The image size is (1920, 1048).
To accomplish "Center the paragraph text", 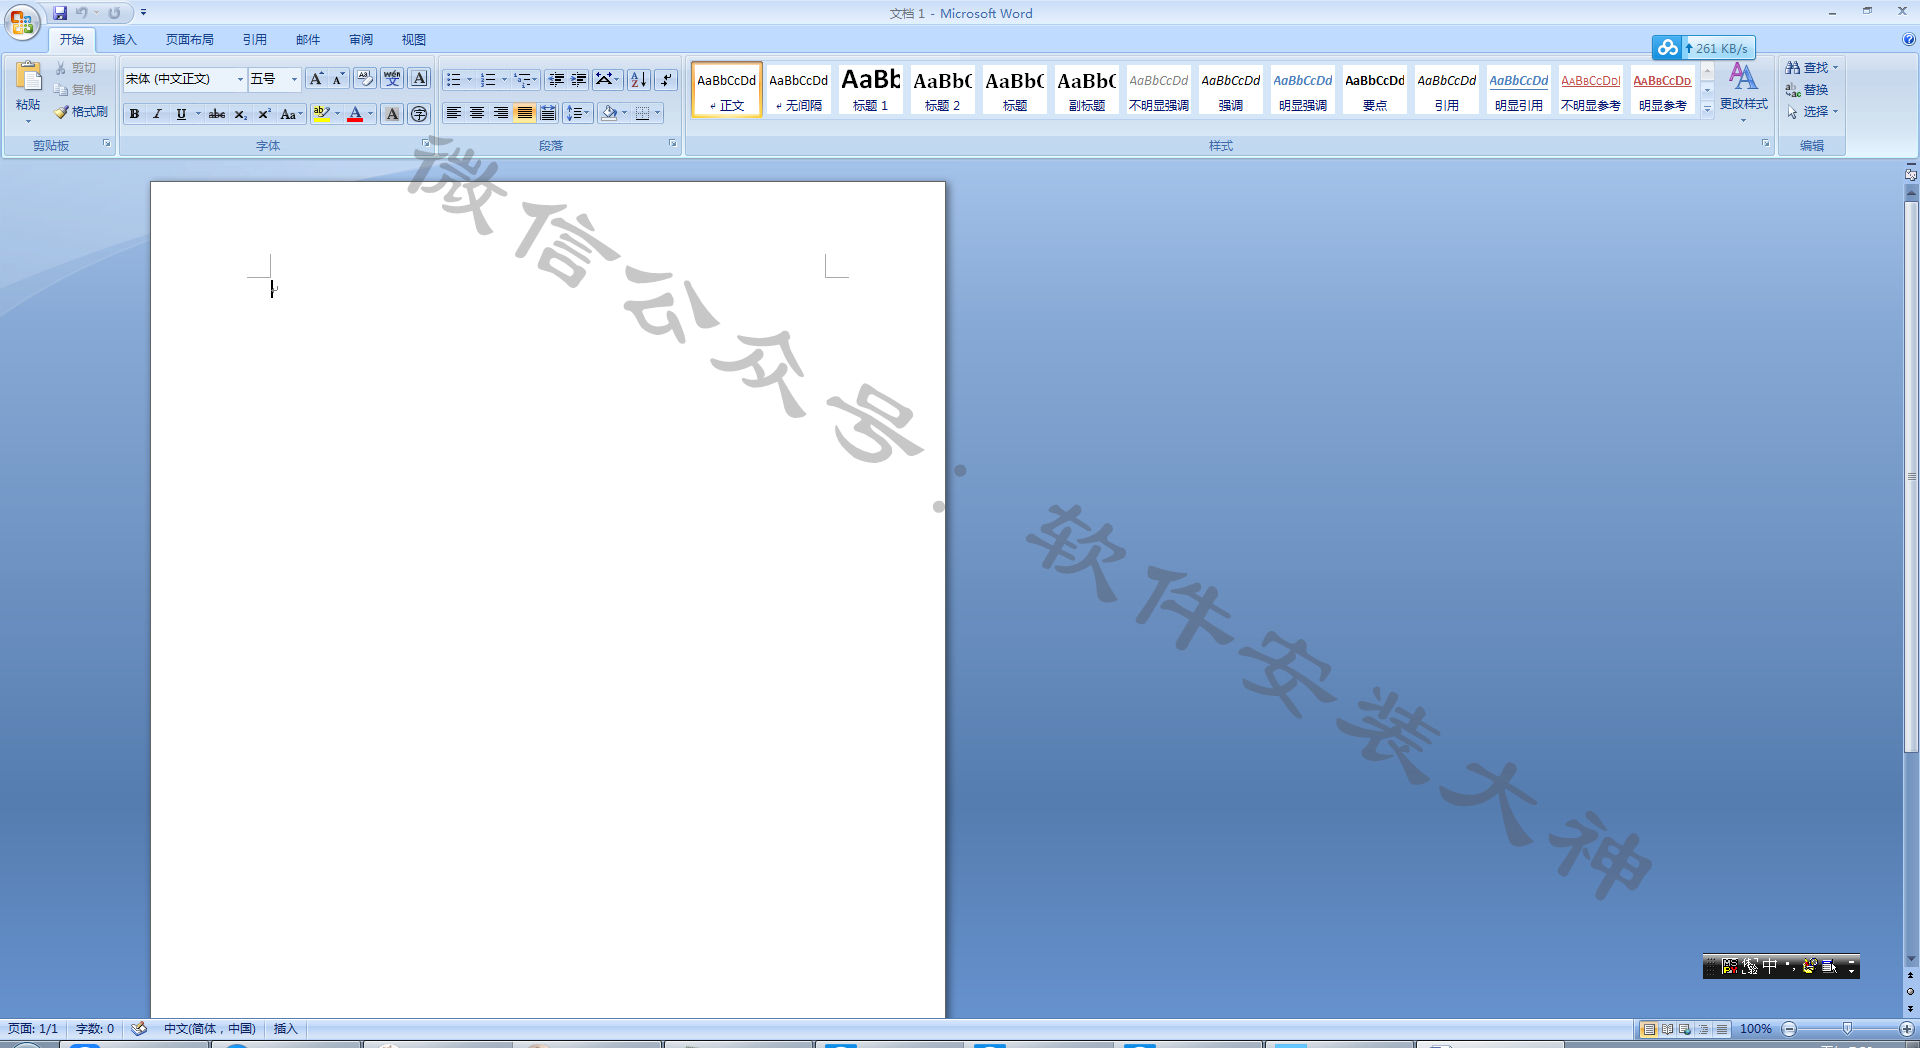I will click(477, 114).
